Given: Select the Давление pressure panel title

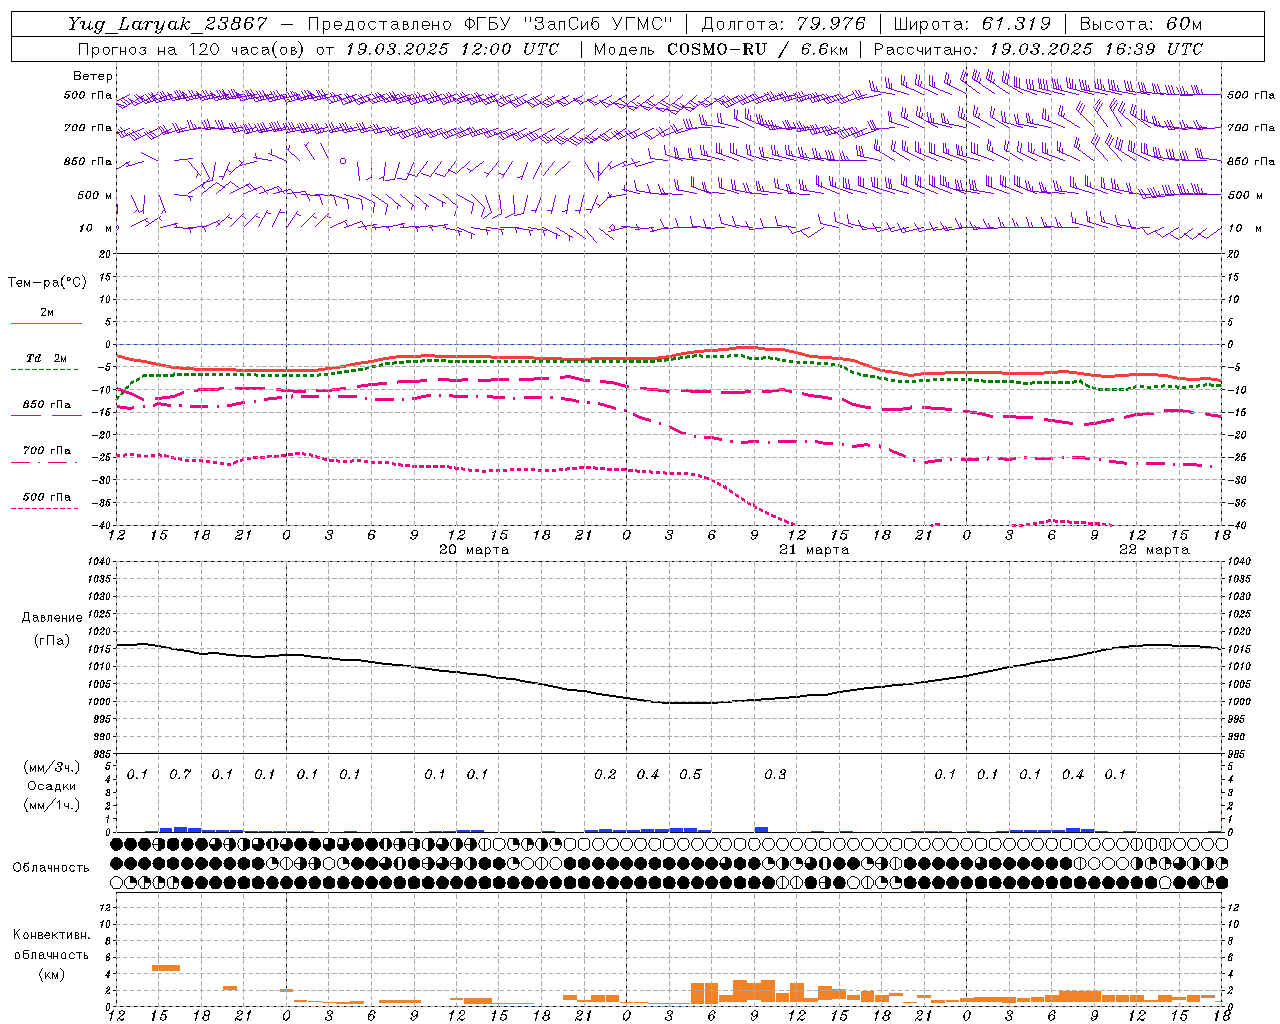Looking at the screenshot, I should point(52,618).
